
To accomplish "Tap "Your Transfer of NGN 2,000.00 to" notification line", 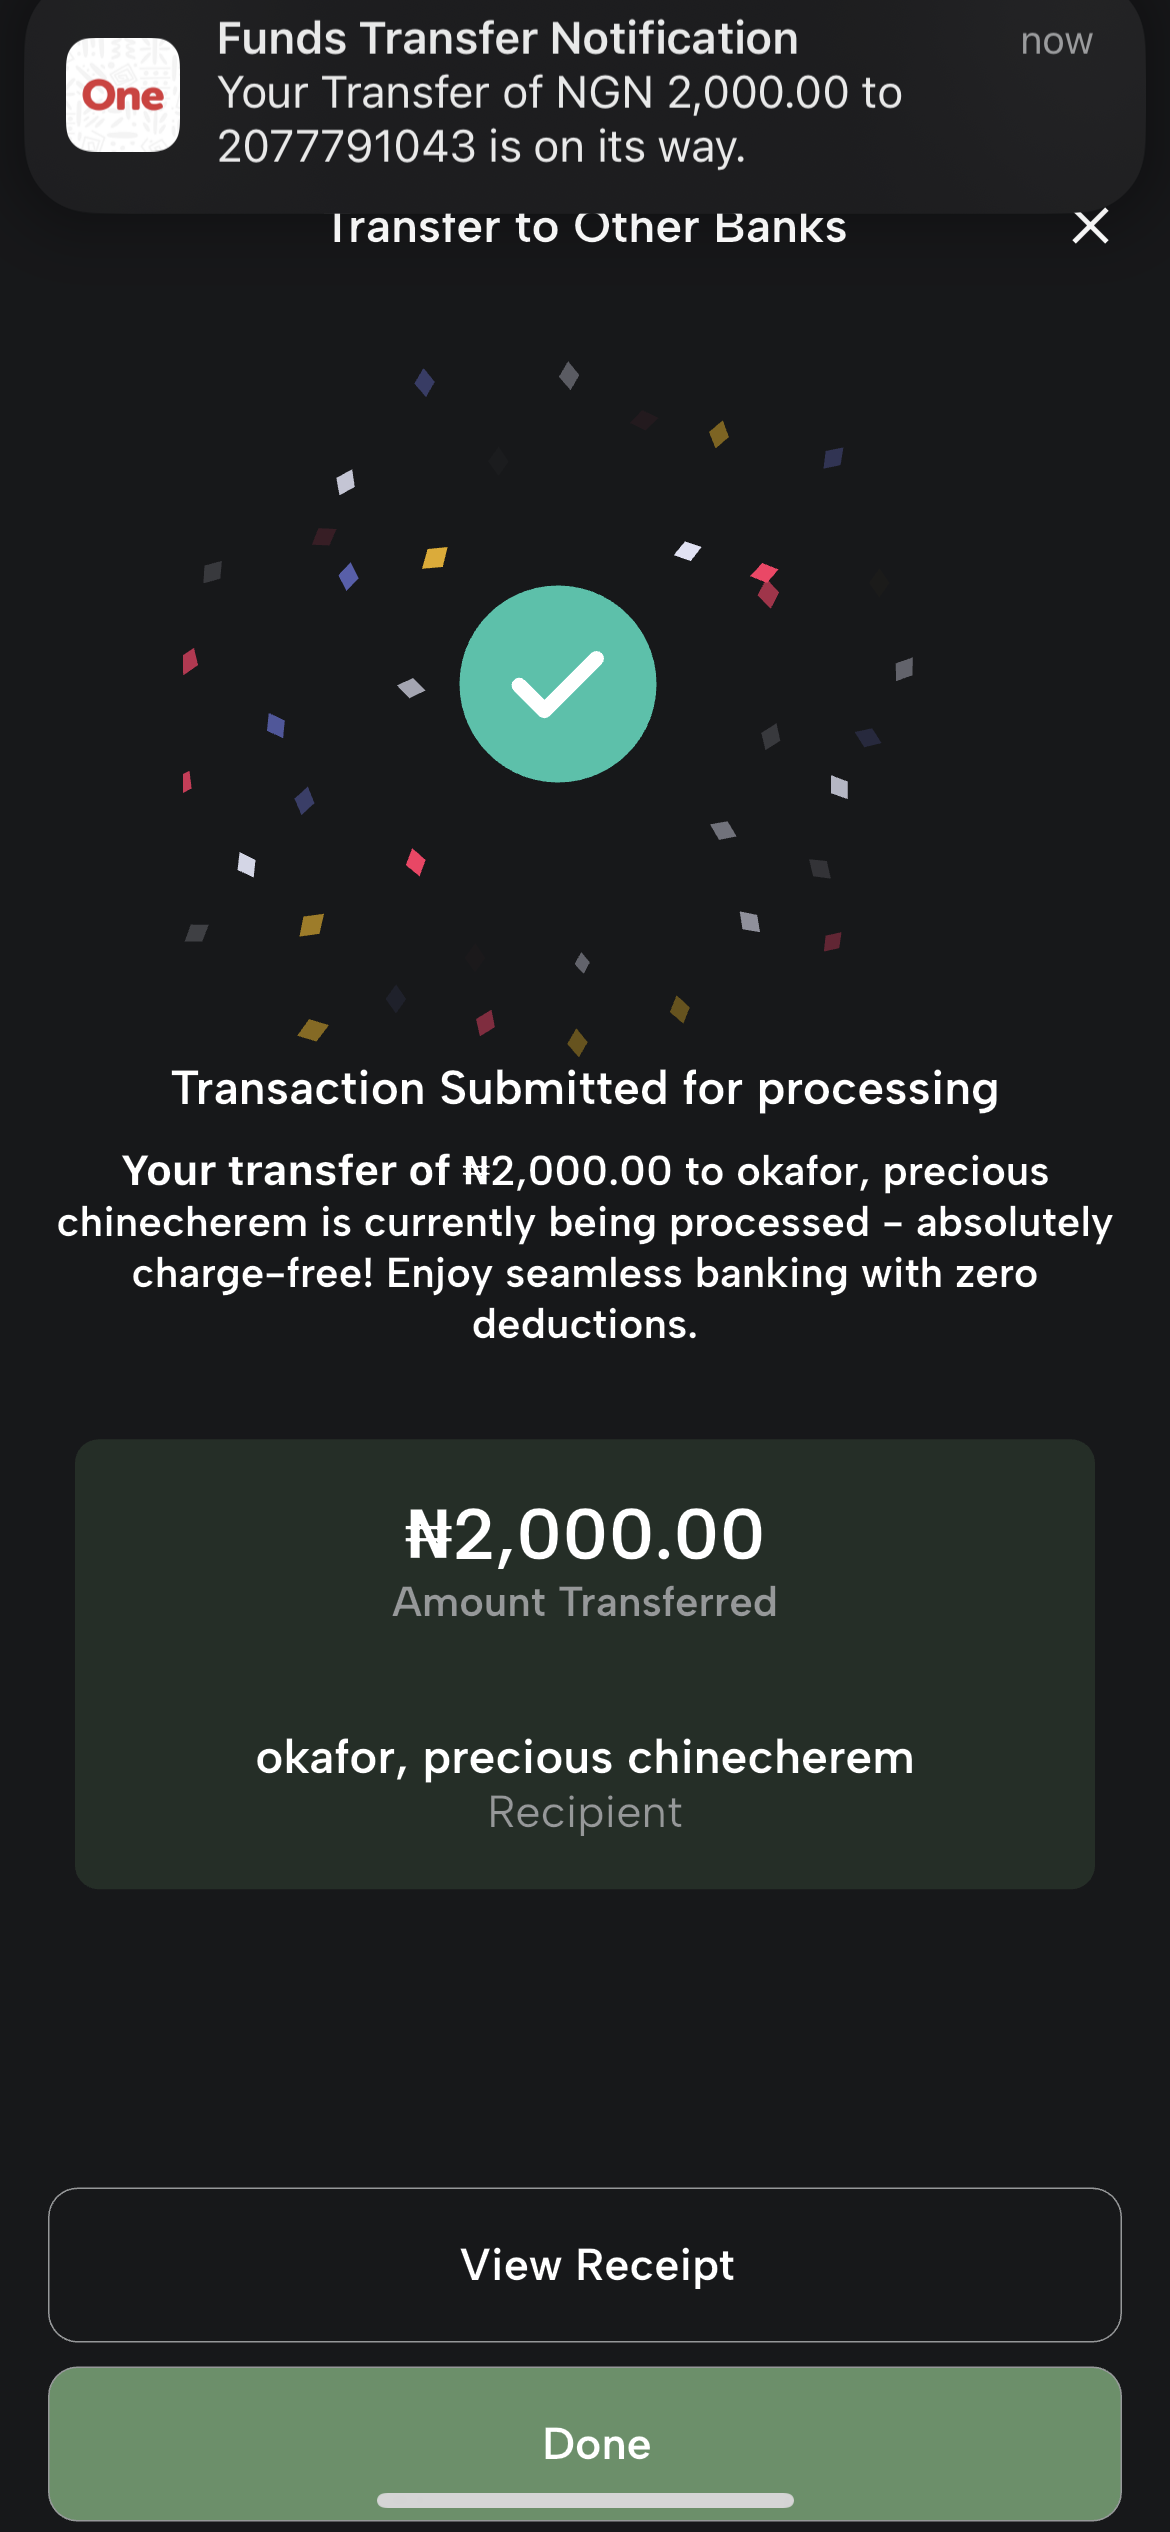I will [x=560, y=94].
